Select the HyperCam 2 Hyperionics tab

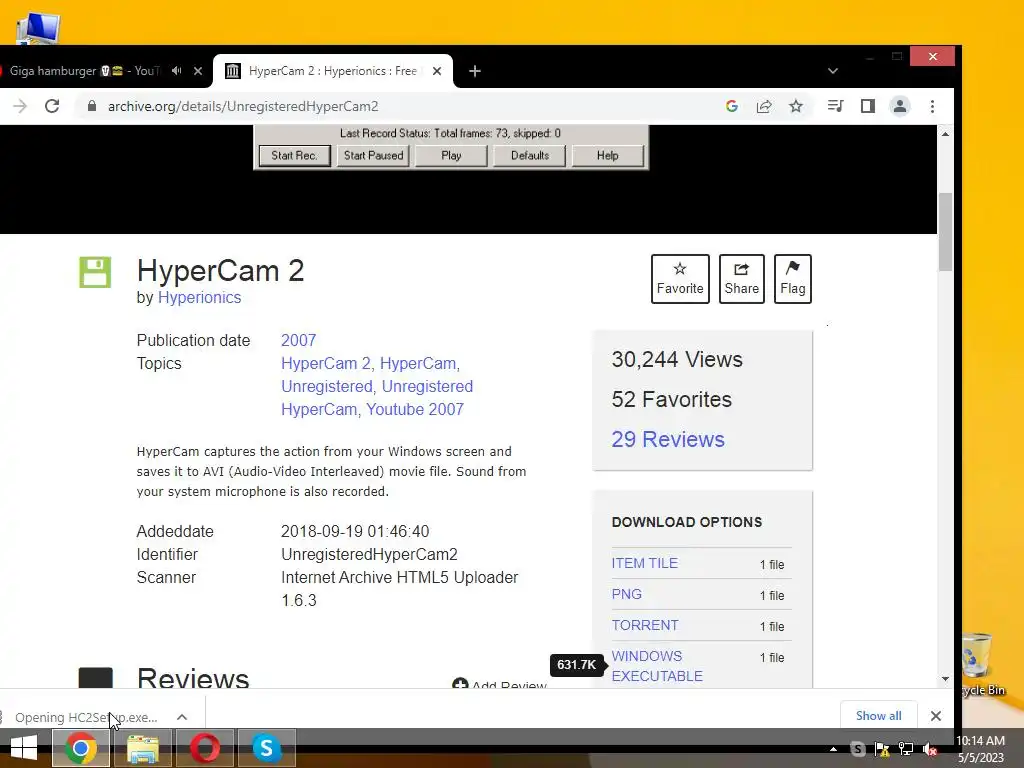332,71
